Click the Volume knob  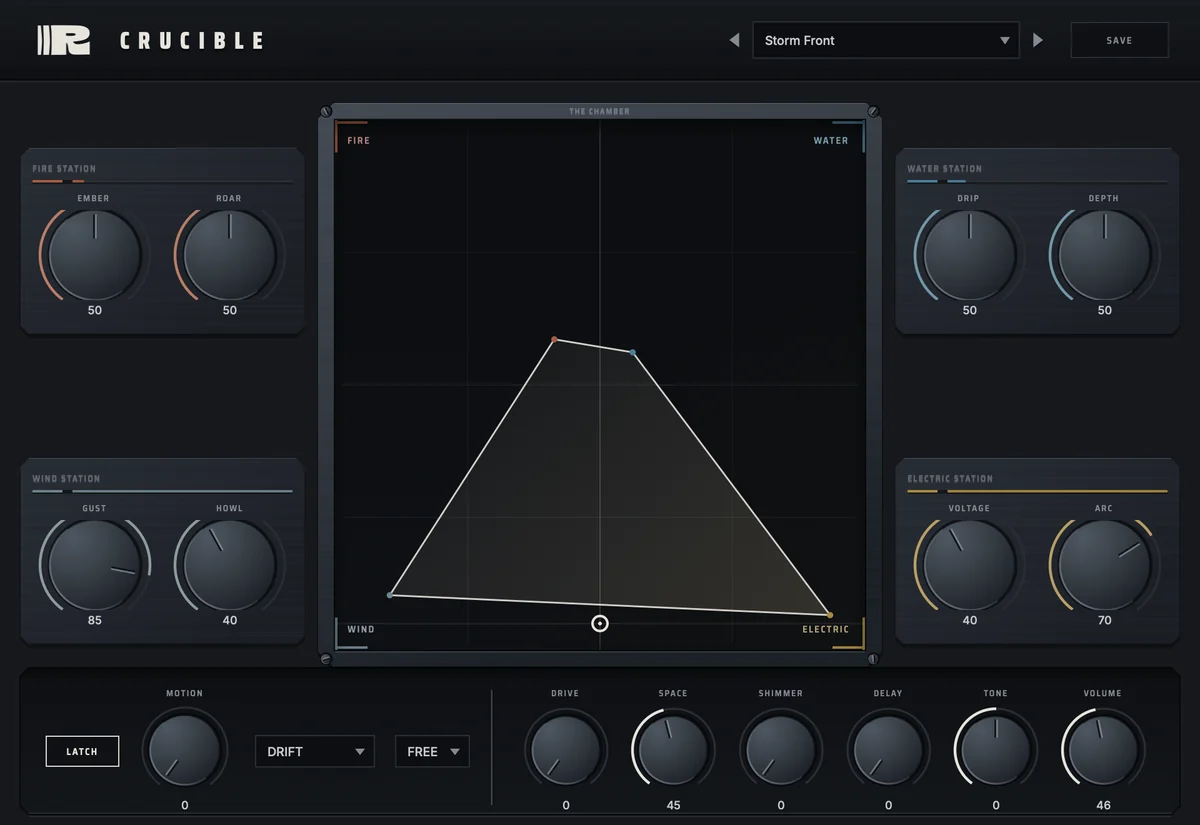tap(1103, 751)
